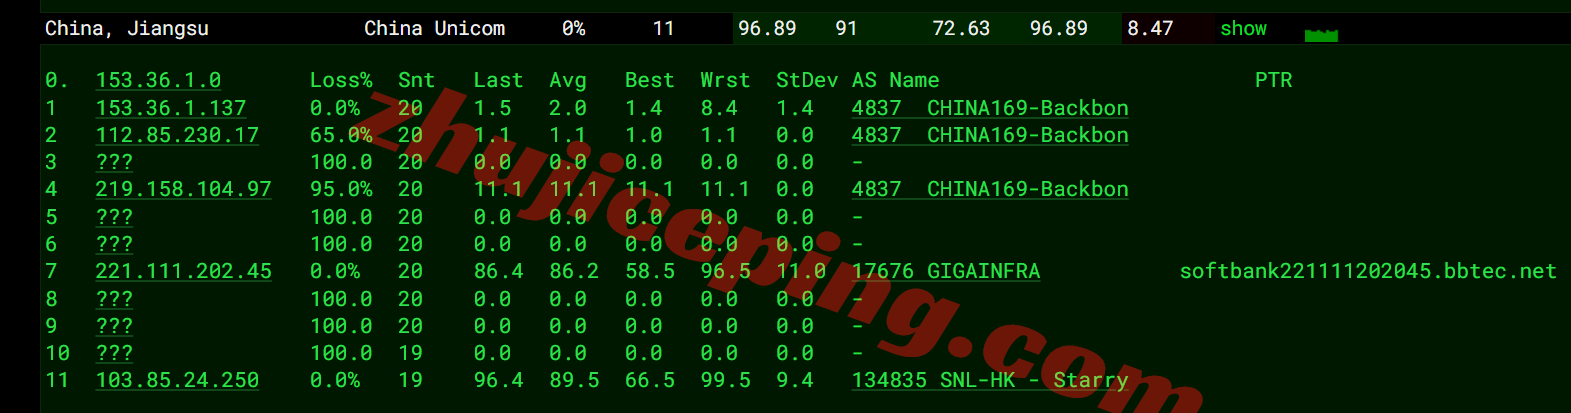Select the 8.47 value in summary row

pyautogui.click(x=1150, y=28)
